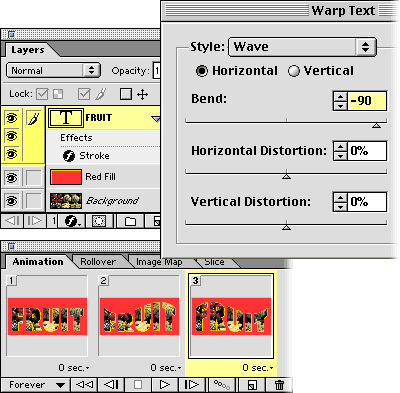Click the tween frames icon
The image size is (400, 393).
pos(222,385)
